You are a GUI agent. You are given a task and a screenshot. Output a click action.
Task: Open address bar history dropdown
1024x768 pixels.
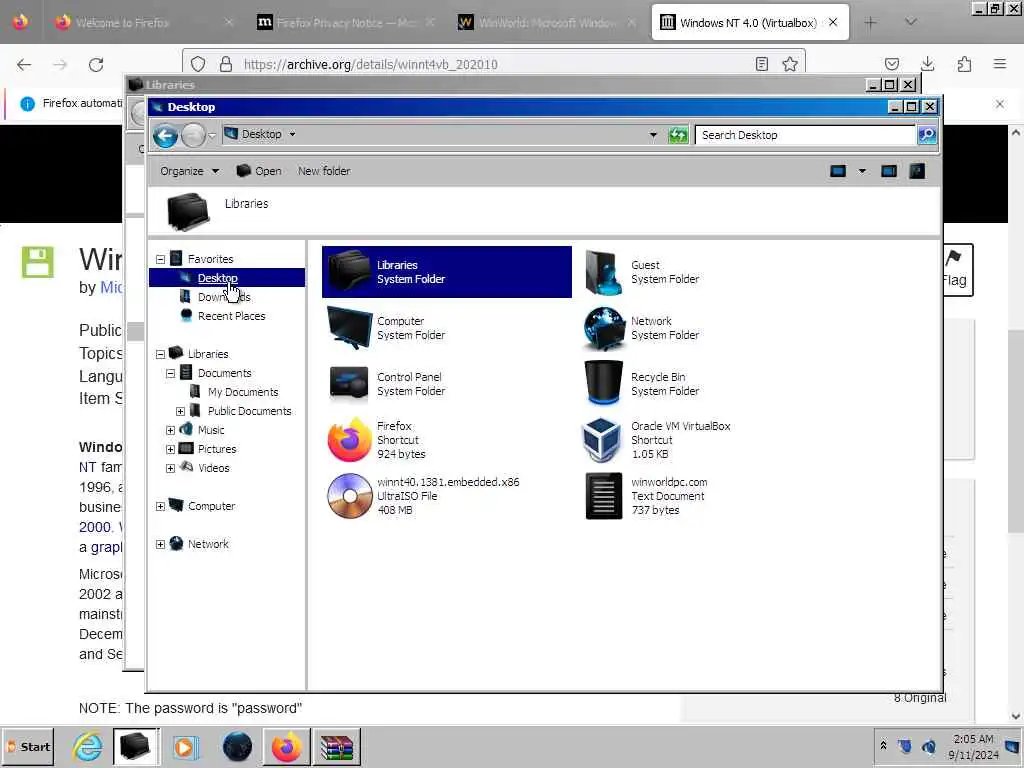point(653,135)
